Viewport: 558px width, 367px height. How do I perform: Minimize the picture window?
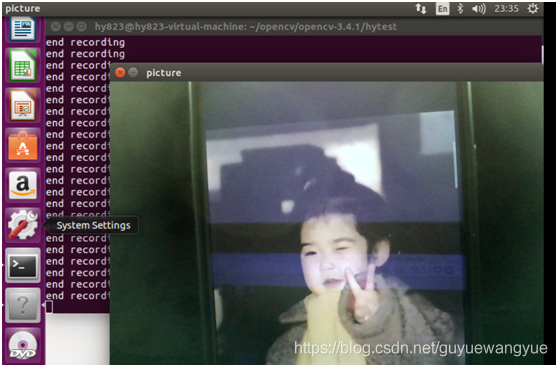(x=133, y=73)
